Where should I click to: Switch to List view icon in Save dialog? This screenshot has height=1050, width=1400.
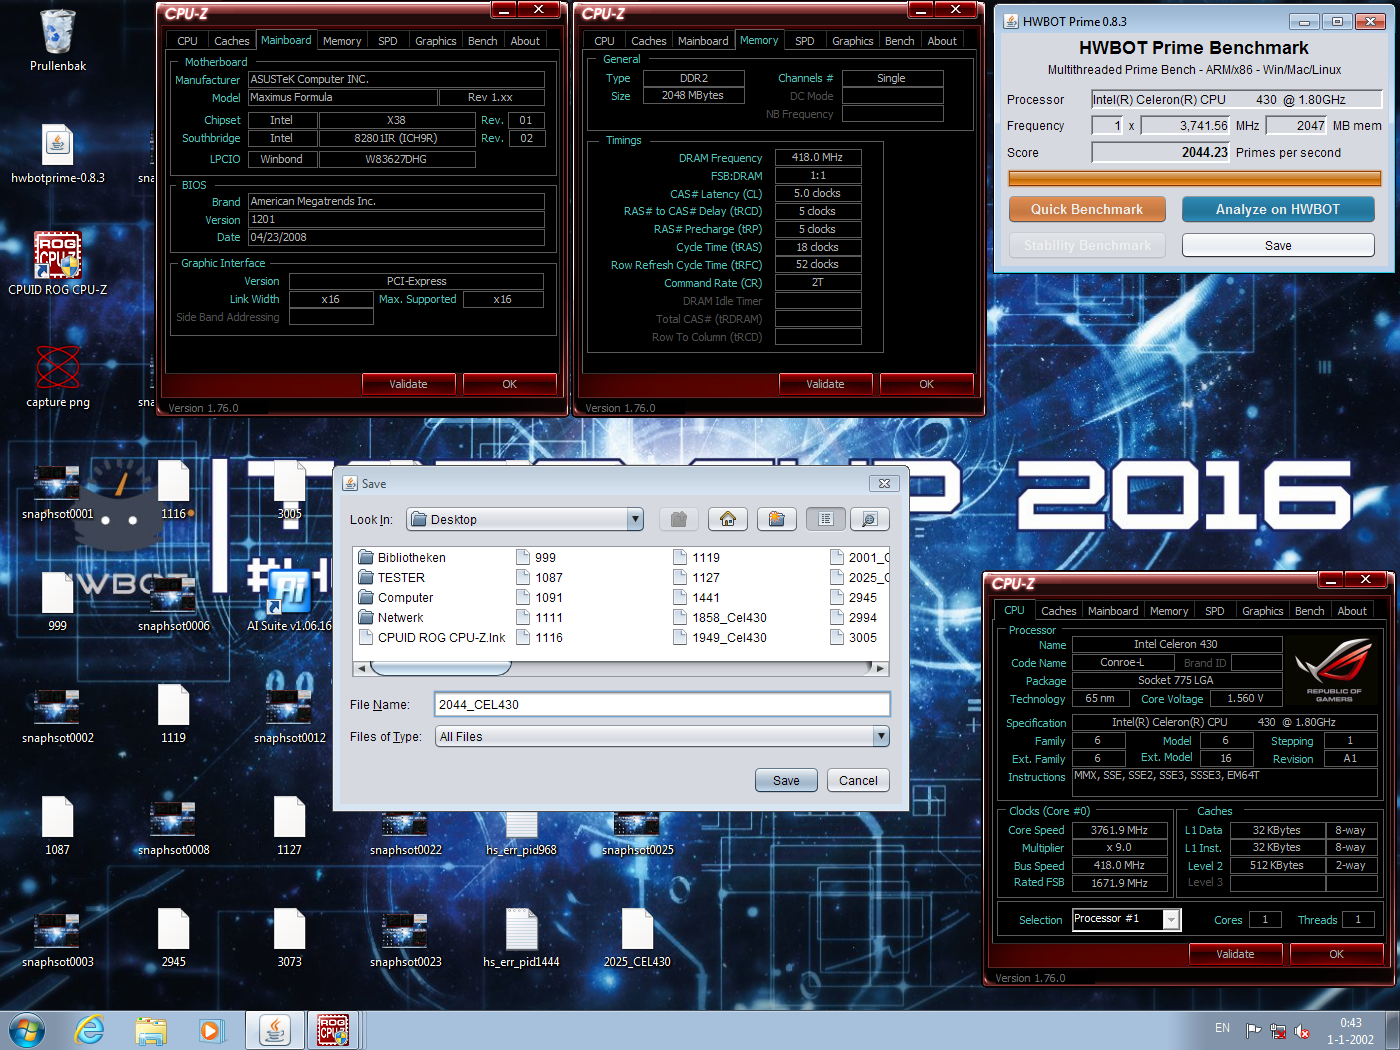tap(826, 519)
